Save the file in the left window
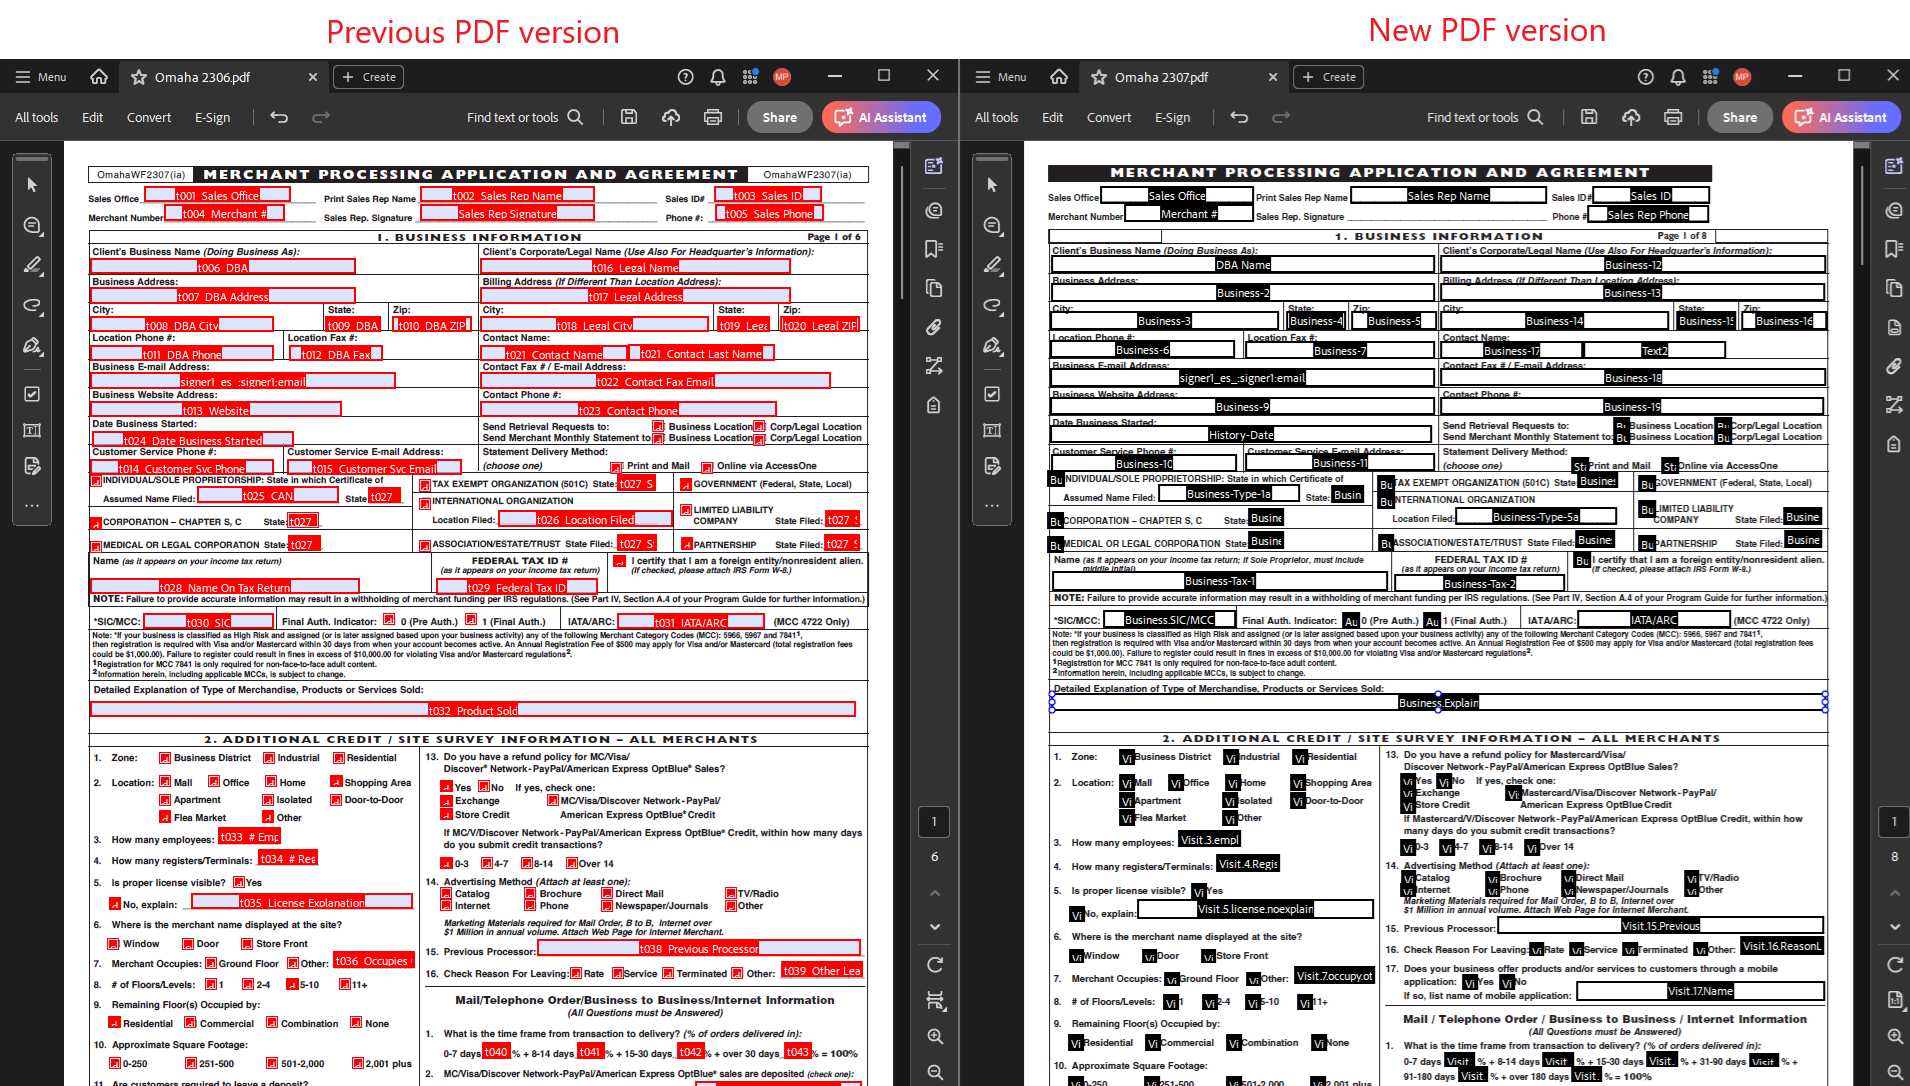 coord(629,117)
